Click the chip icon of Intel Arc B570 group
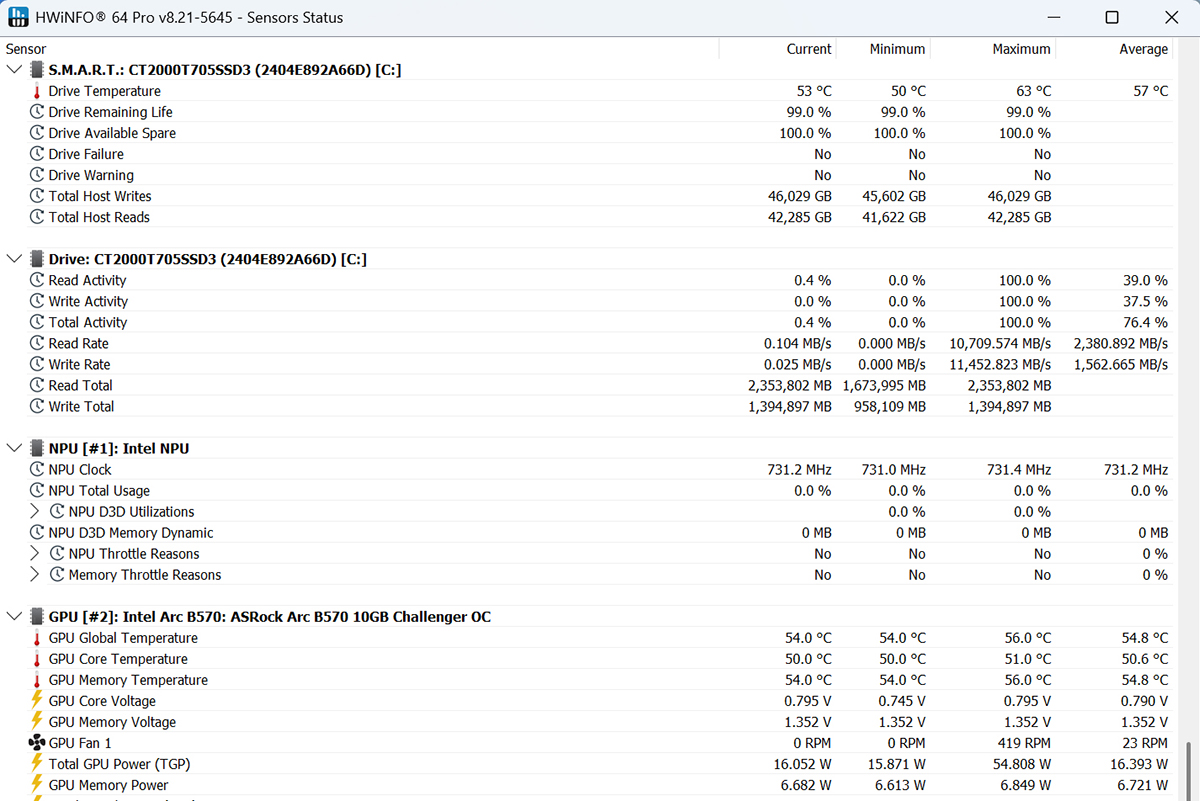Screen dimensions: 1200x801 pyautogui.click(x=37, y=617)
